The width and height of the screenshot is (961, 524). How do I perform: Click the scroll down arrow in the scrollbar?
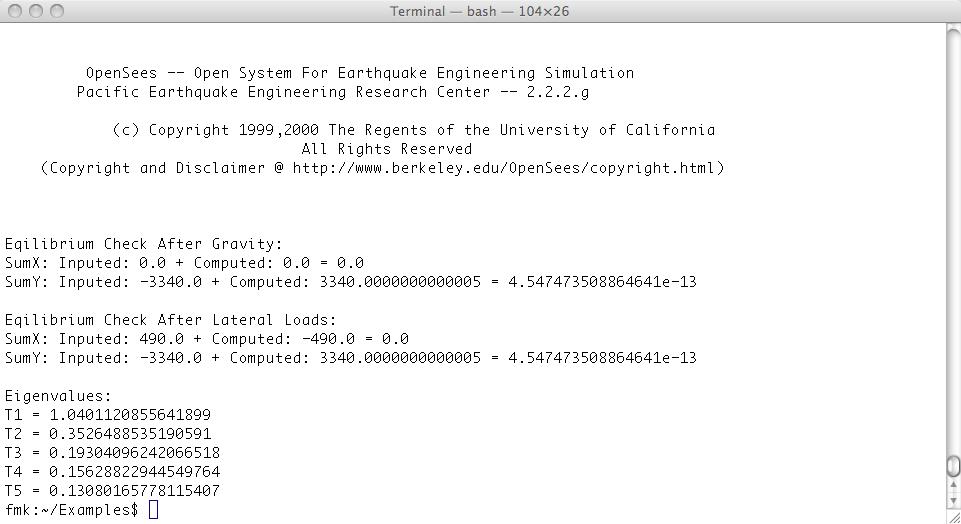click(953, 500)
